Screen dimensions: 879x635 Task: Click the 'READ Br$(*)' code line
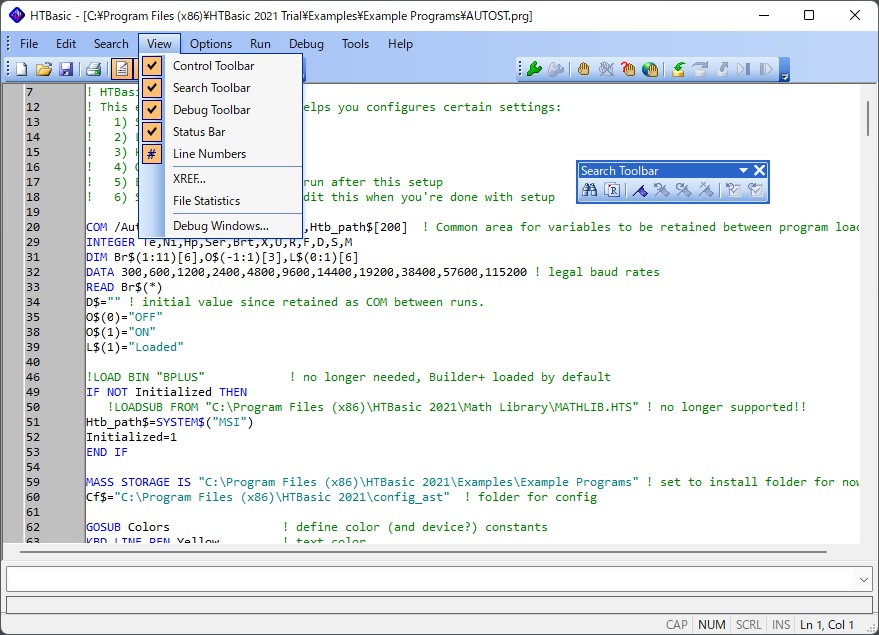click(124, 287)
